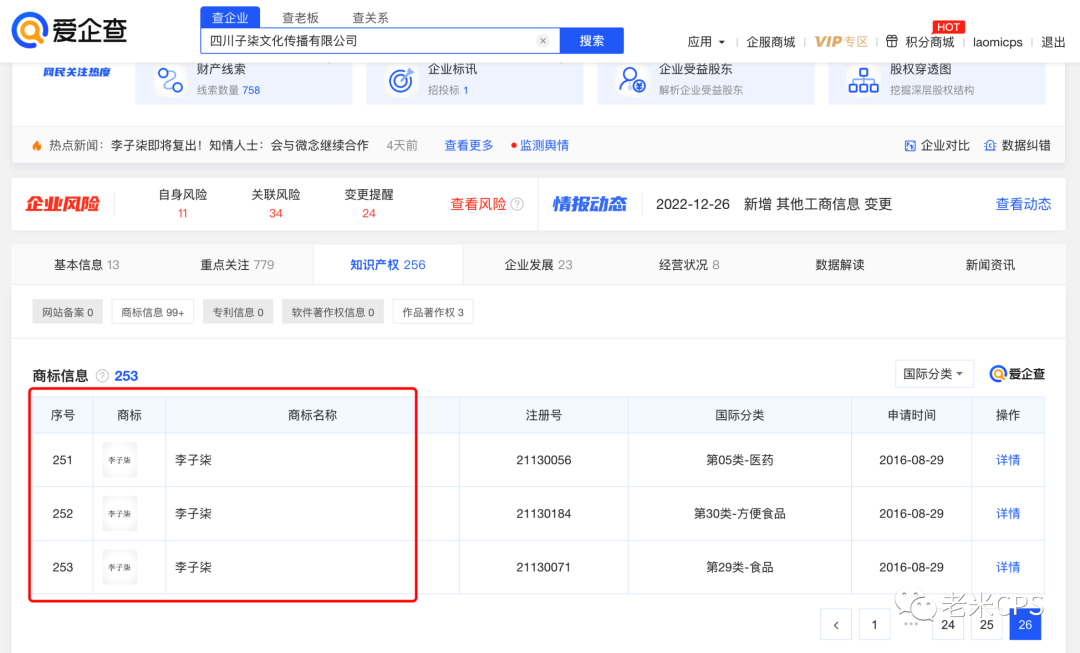
Task: Click the 企服商城 link
Action: point(771,42)
